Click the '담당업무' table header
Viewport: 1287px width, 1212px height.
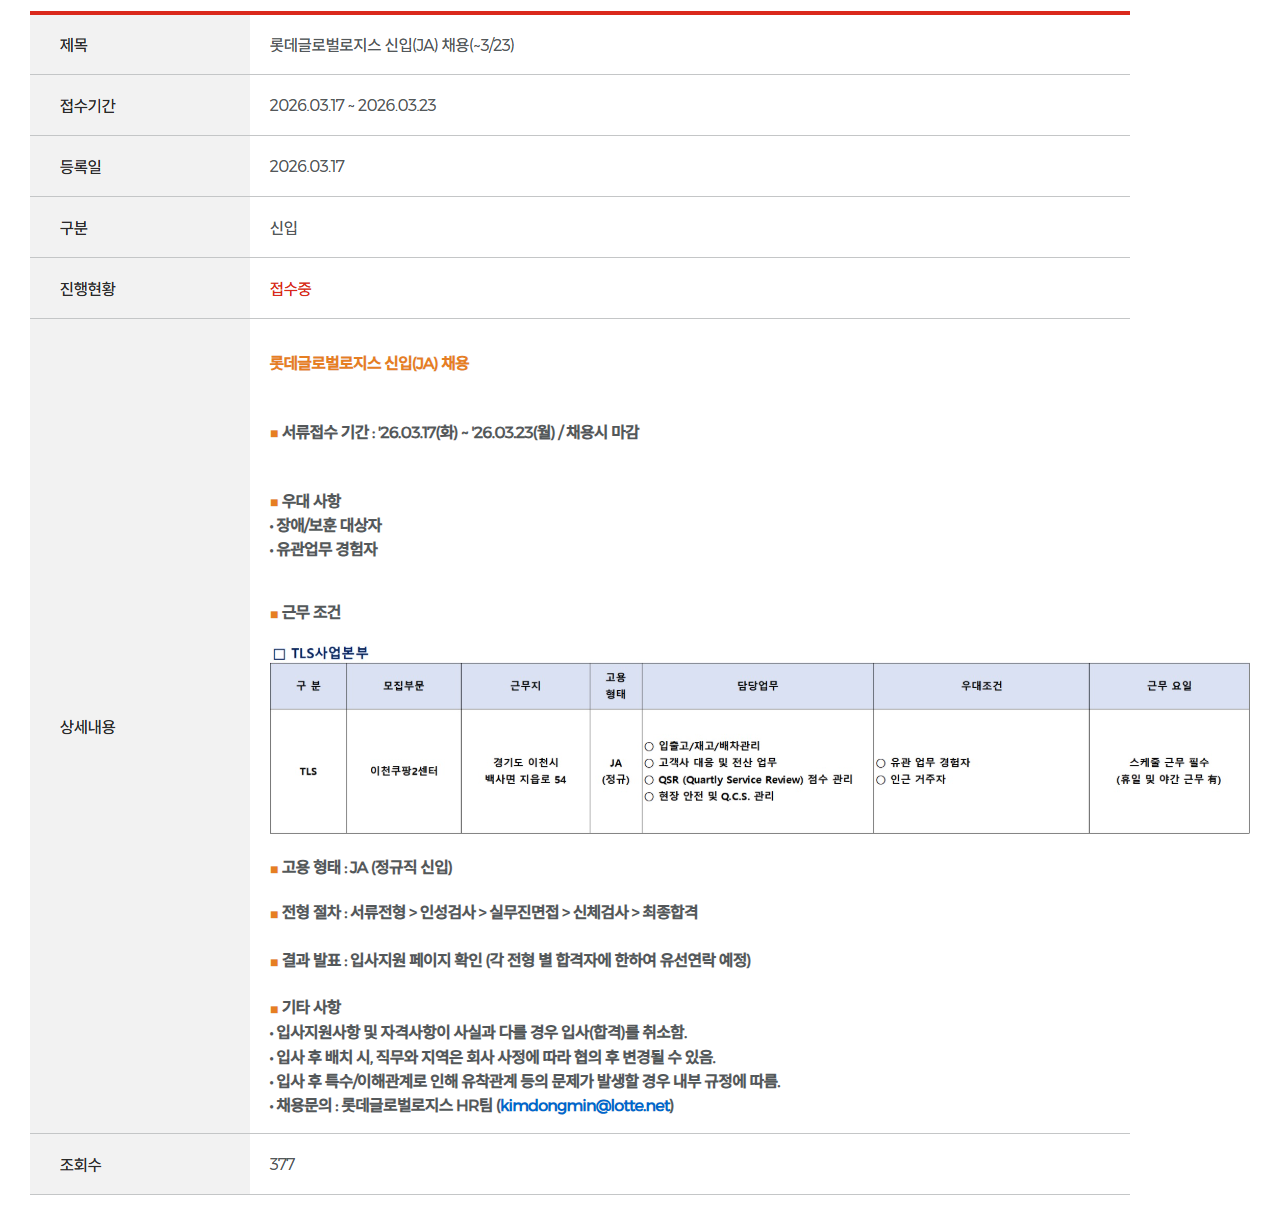pyautogui.click(x=758, y=686)
